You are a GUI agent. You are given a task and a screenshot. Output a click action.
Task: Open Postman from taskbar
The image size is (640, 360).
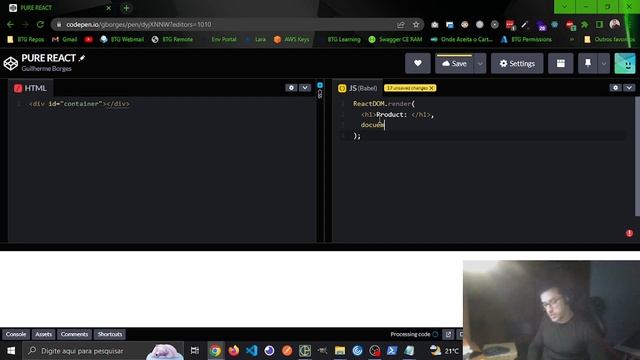tap(287, 351)
